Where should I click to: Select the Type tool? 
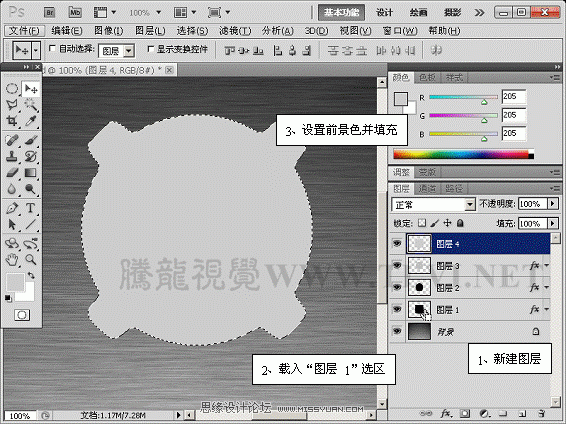pyautogui.click(x=31, y=208)
